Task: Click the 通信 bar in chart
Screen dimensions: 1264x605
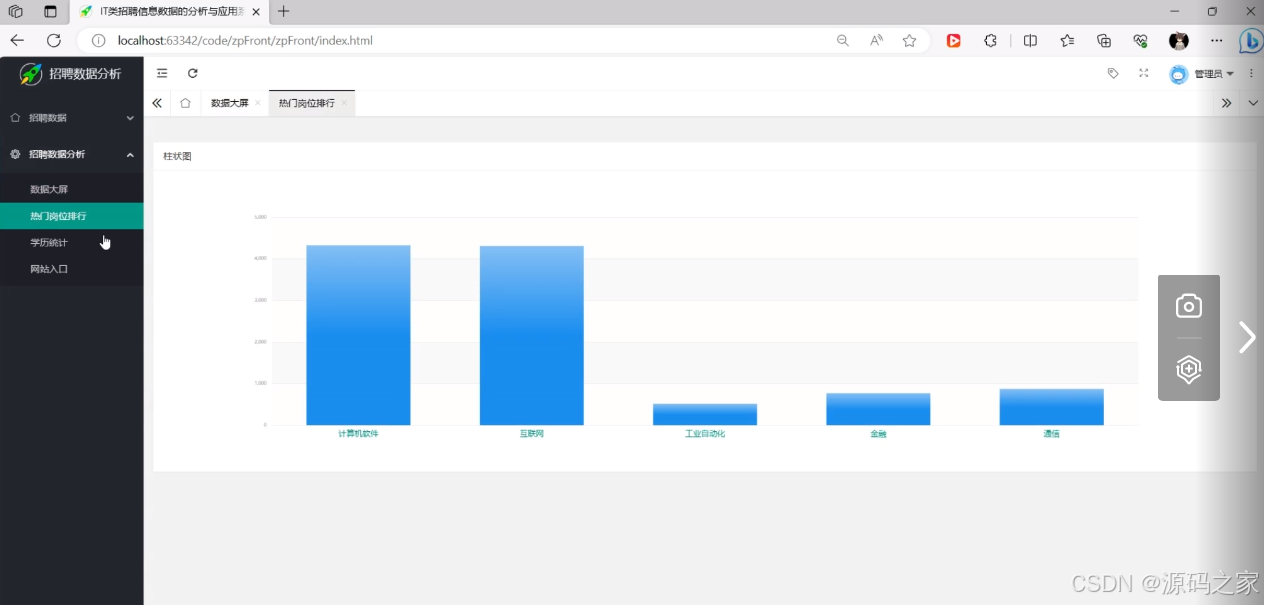Action: coord(1051,407)
